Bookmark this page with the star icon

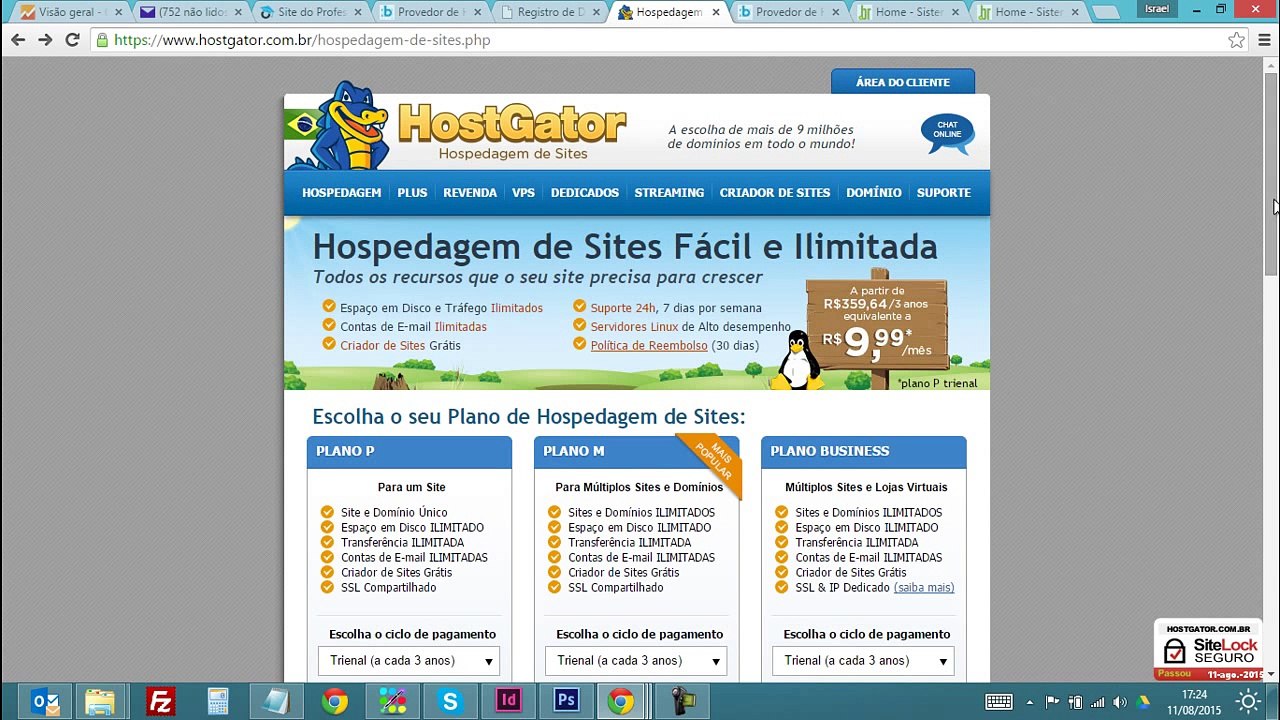1237,40
